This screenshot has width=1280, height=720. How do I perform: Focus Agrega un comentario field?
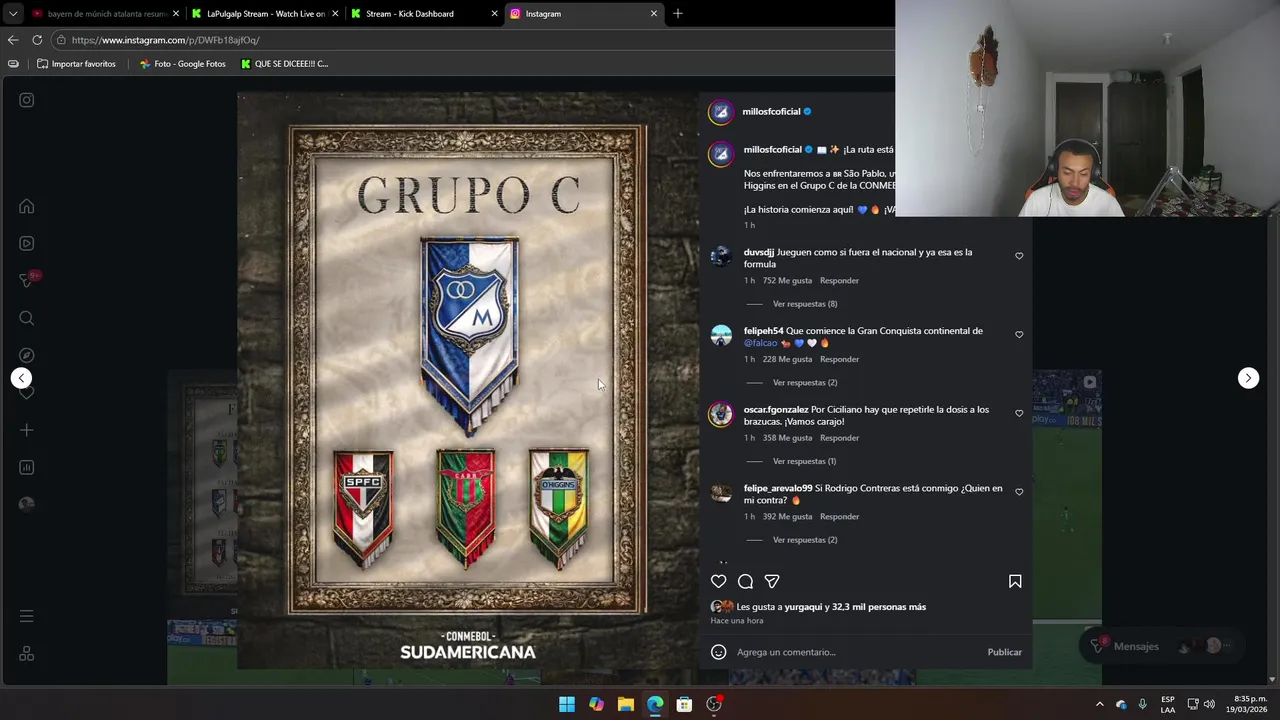point(855,652)
